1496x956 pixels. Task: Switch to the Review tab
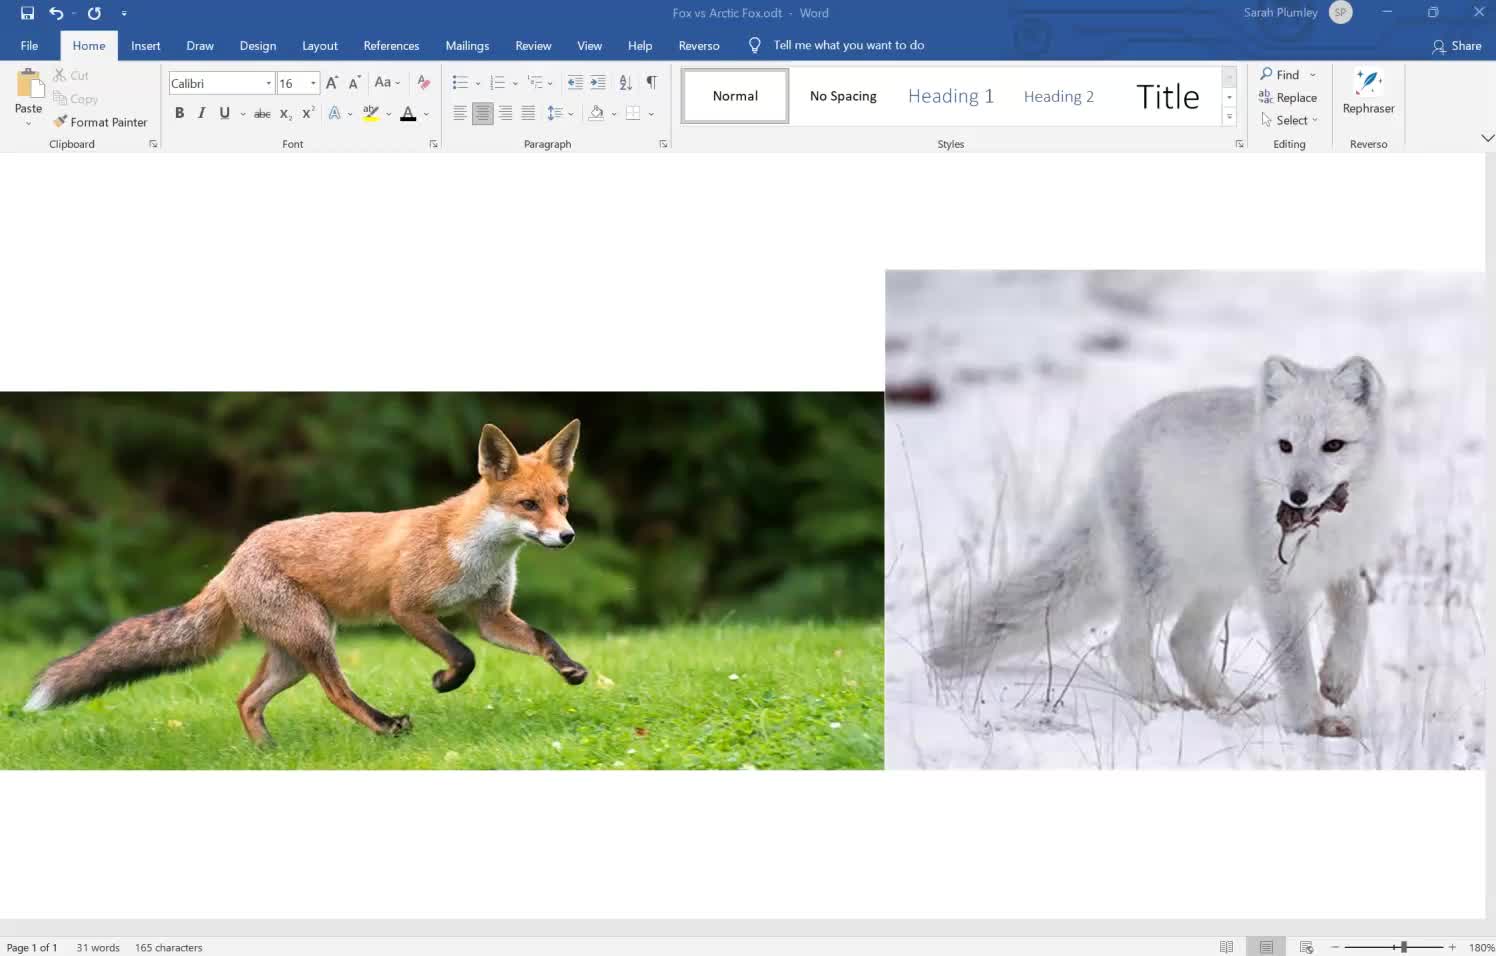click(x=533, y=45)
